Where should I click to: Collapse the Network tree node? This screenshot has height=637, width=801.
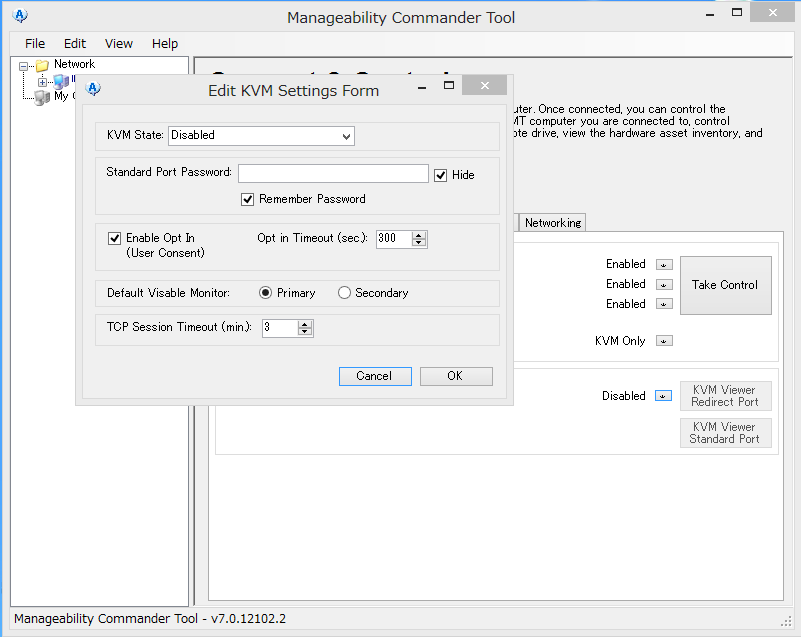click(x=24, y=65)
